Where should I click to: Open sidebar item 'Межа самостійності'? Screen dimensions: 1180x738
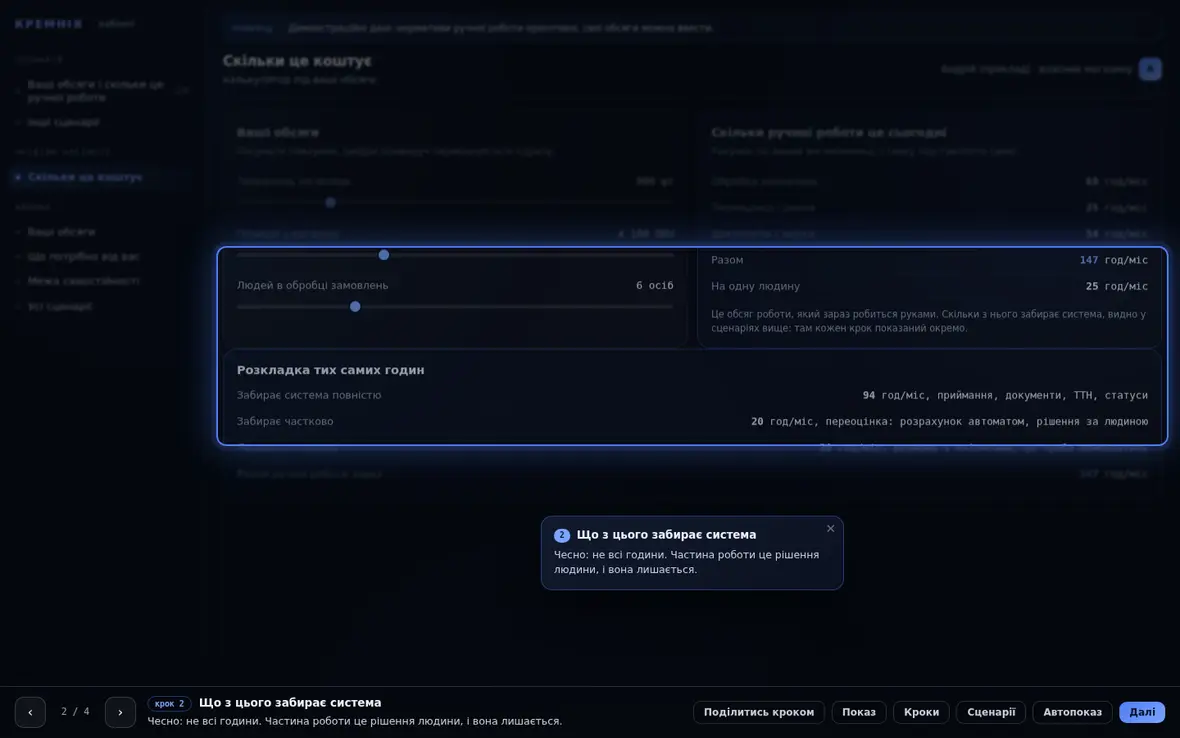pyautogui.click(x=84, y=281)
